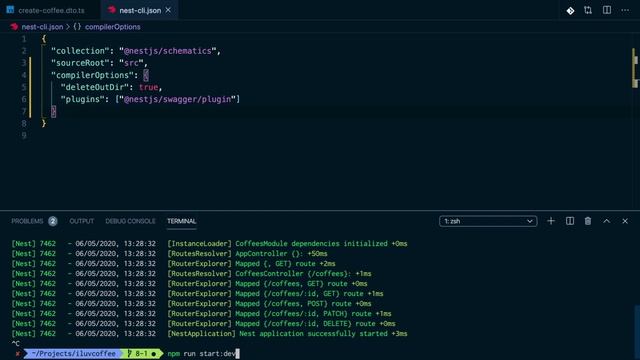Open the Output panel tab
The height and width of the screenshot is (360, 640).
pyautogui.click(x=82, y=221)
